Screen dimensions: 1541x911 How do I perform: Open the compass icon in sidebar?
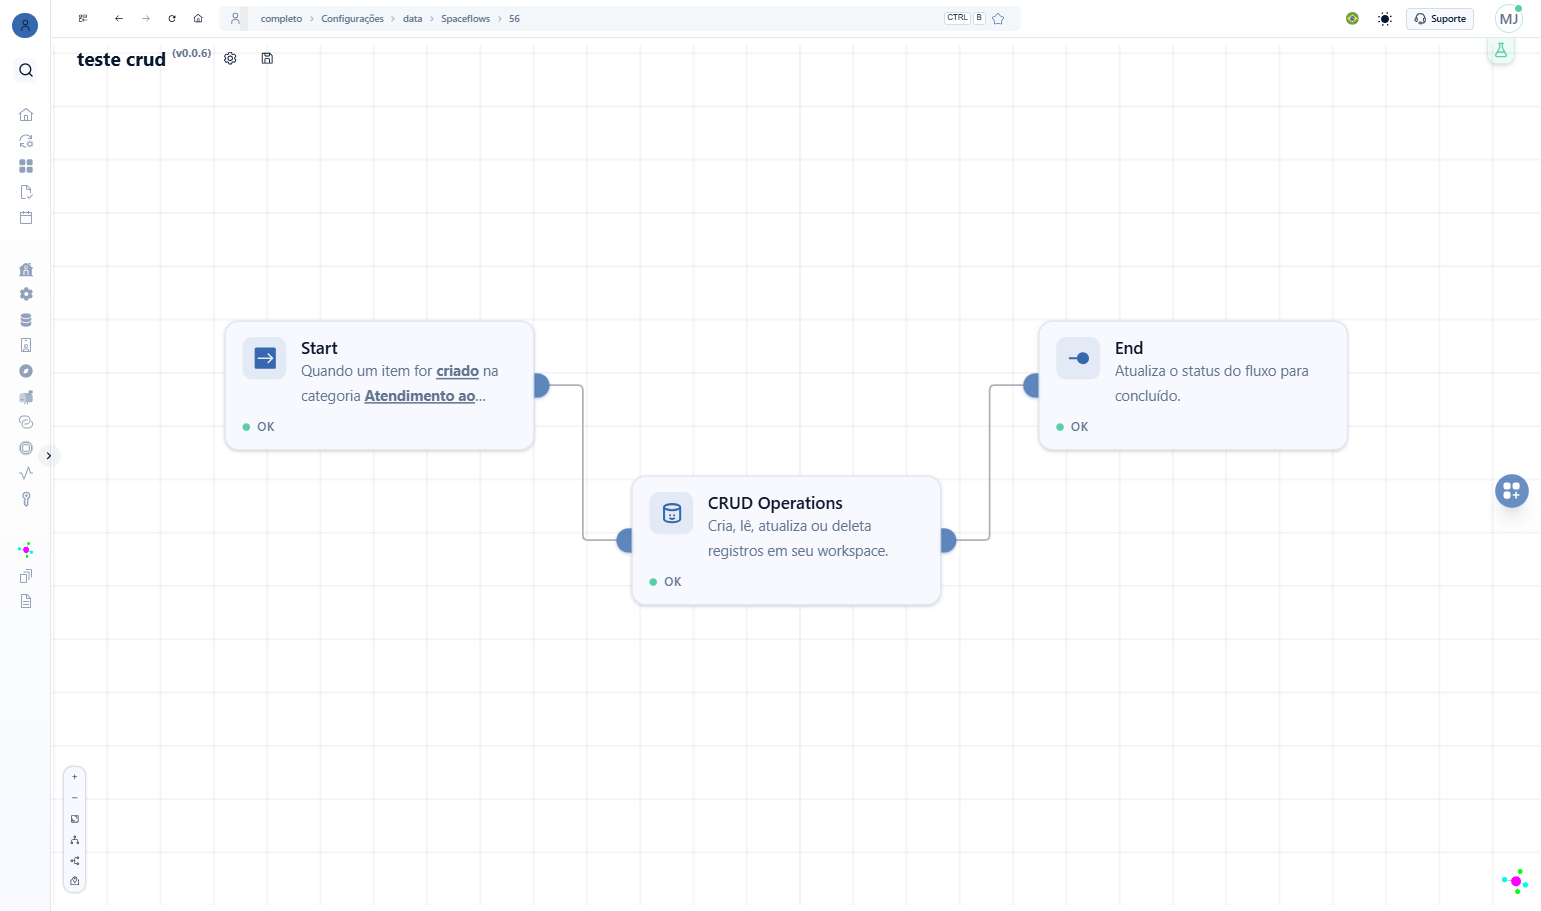(26, 371)
